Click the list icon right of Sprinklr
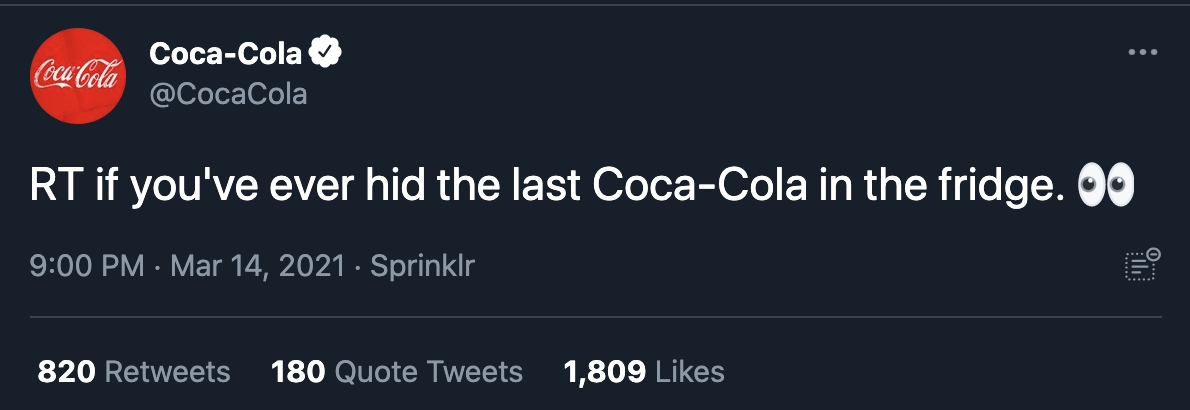 (1141, 265)
